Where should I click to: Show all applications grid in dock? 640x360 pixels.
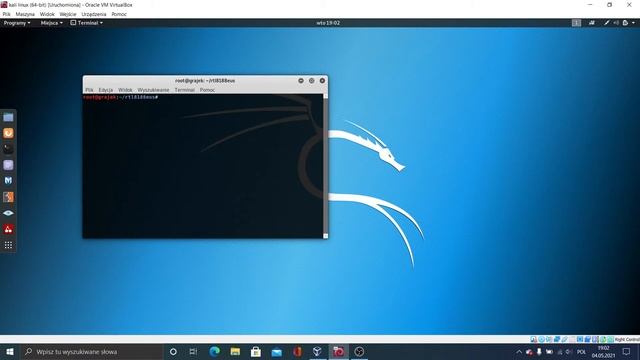pos(8,245)
